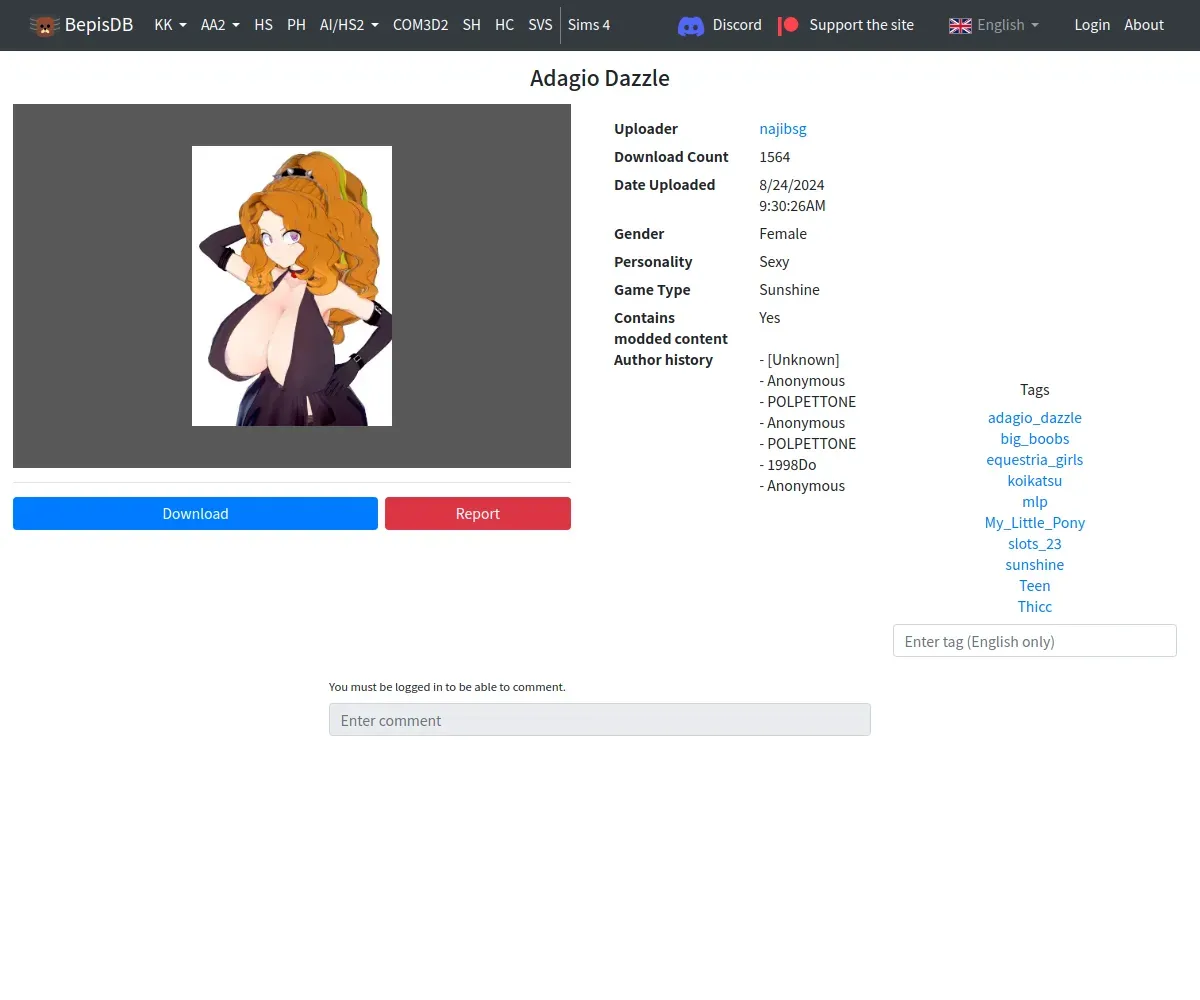Click the sunshine tag

tap(1035, 565)
